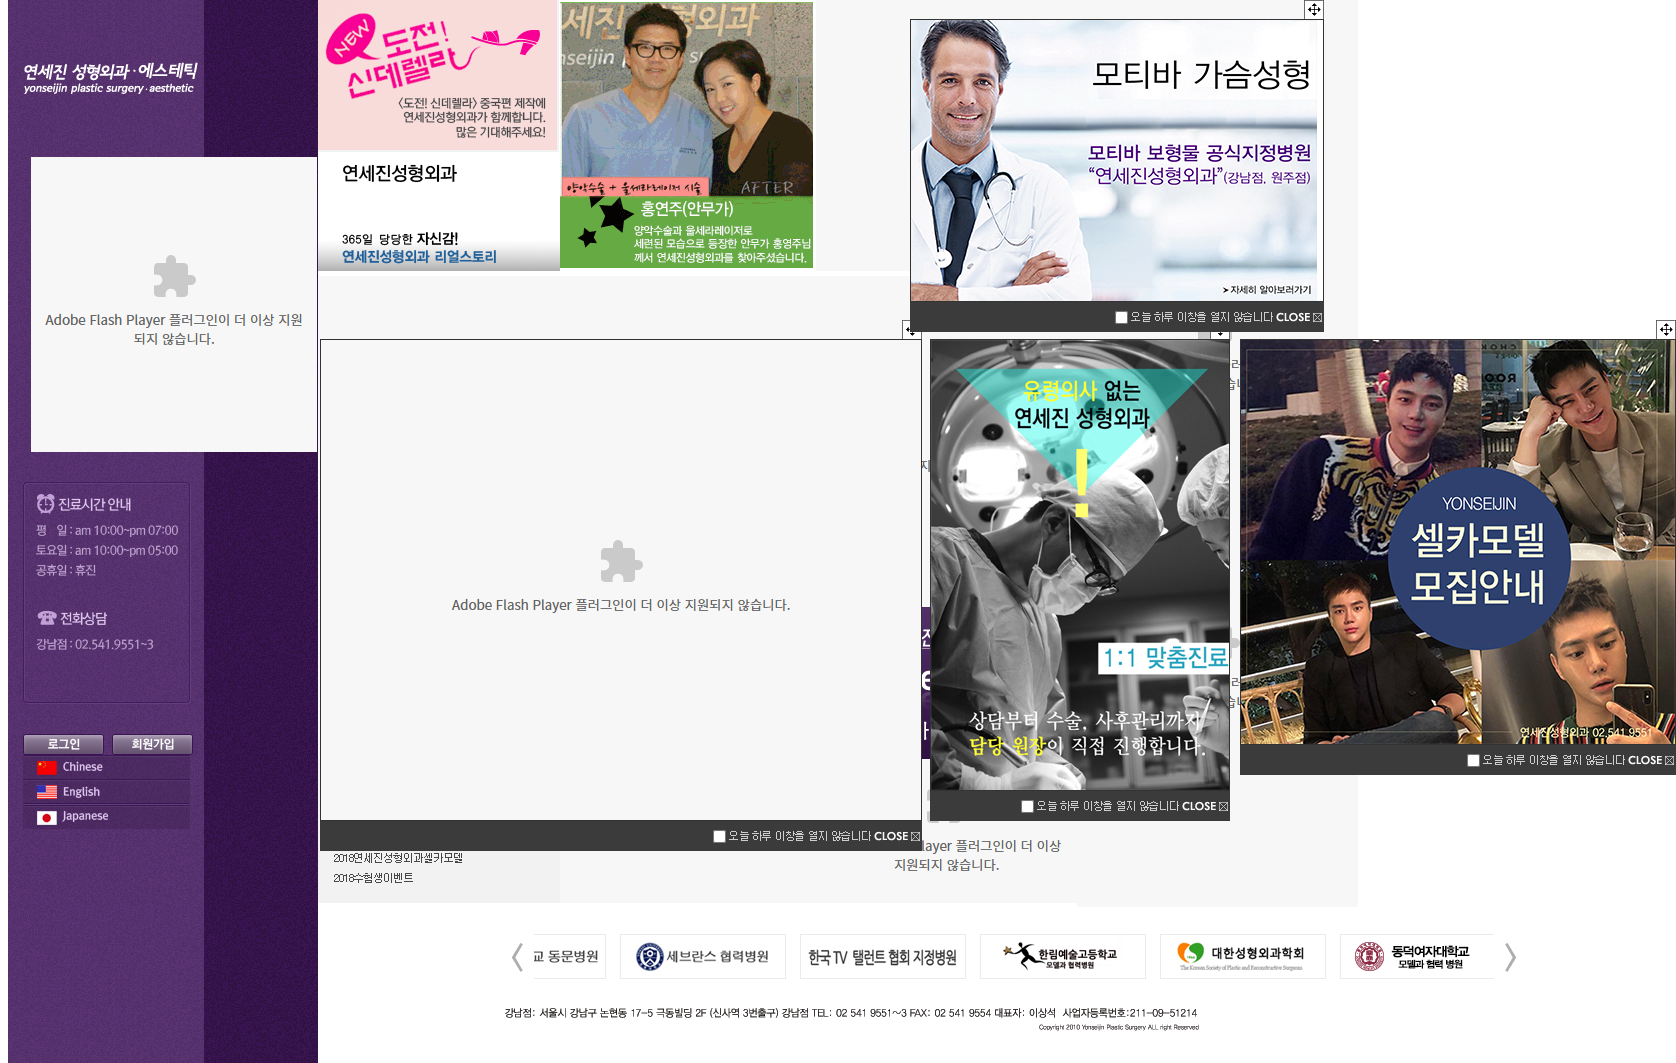The image size is (1676, 1063).
Task: Click the move handle icon on selfie model popup
Action: [1666, 329]
